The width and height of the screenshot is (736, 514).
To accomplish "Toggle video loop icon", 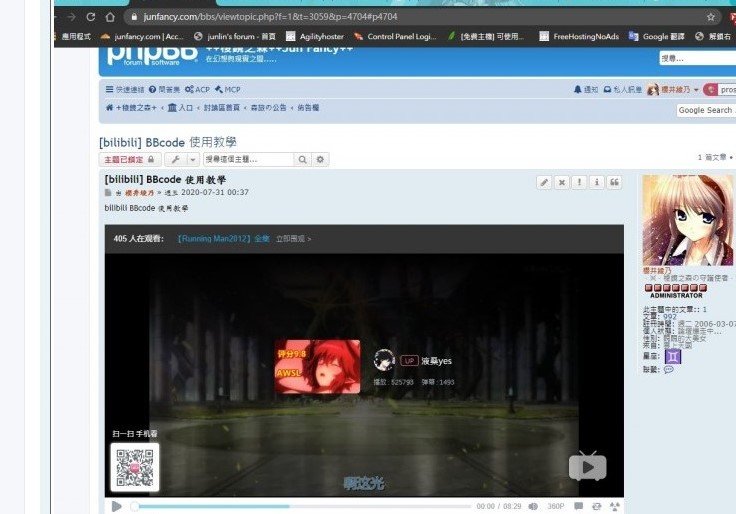I will [x=597, y=506].
